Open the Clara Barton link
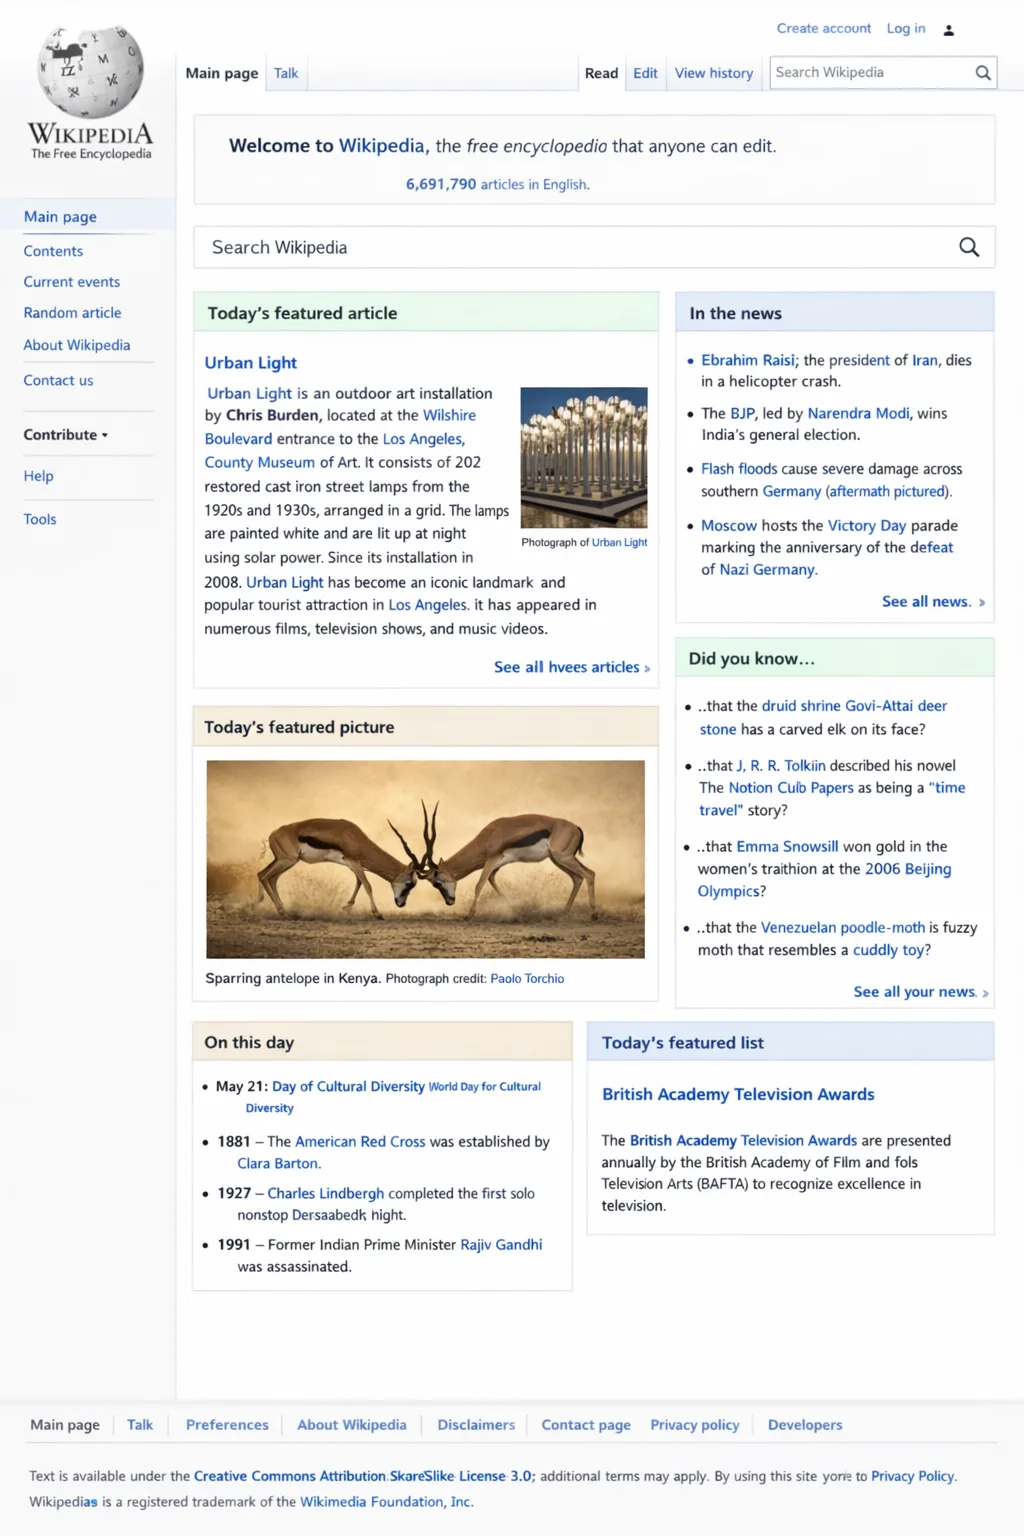This screenshot has height=1536, width=1024. pyautogui.click(x=278, y=1163)
